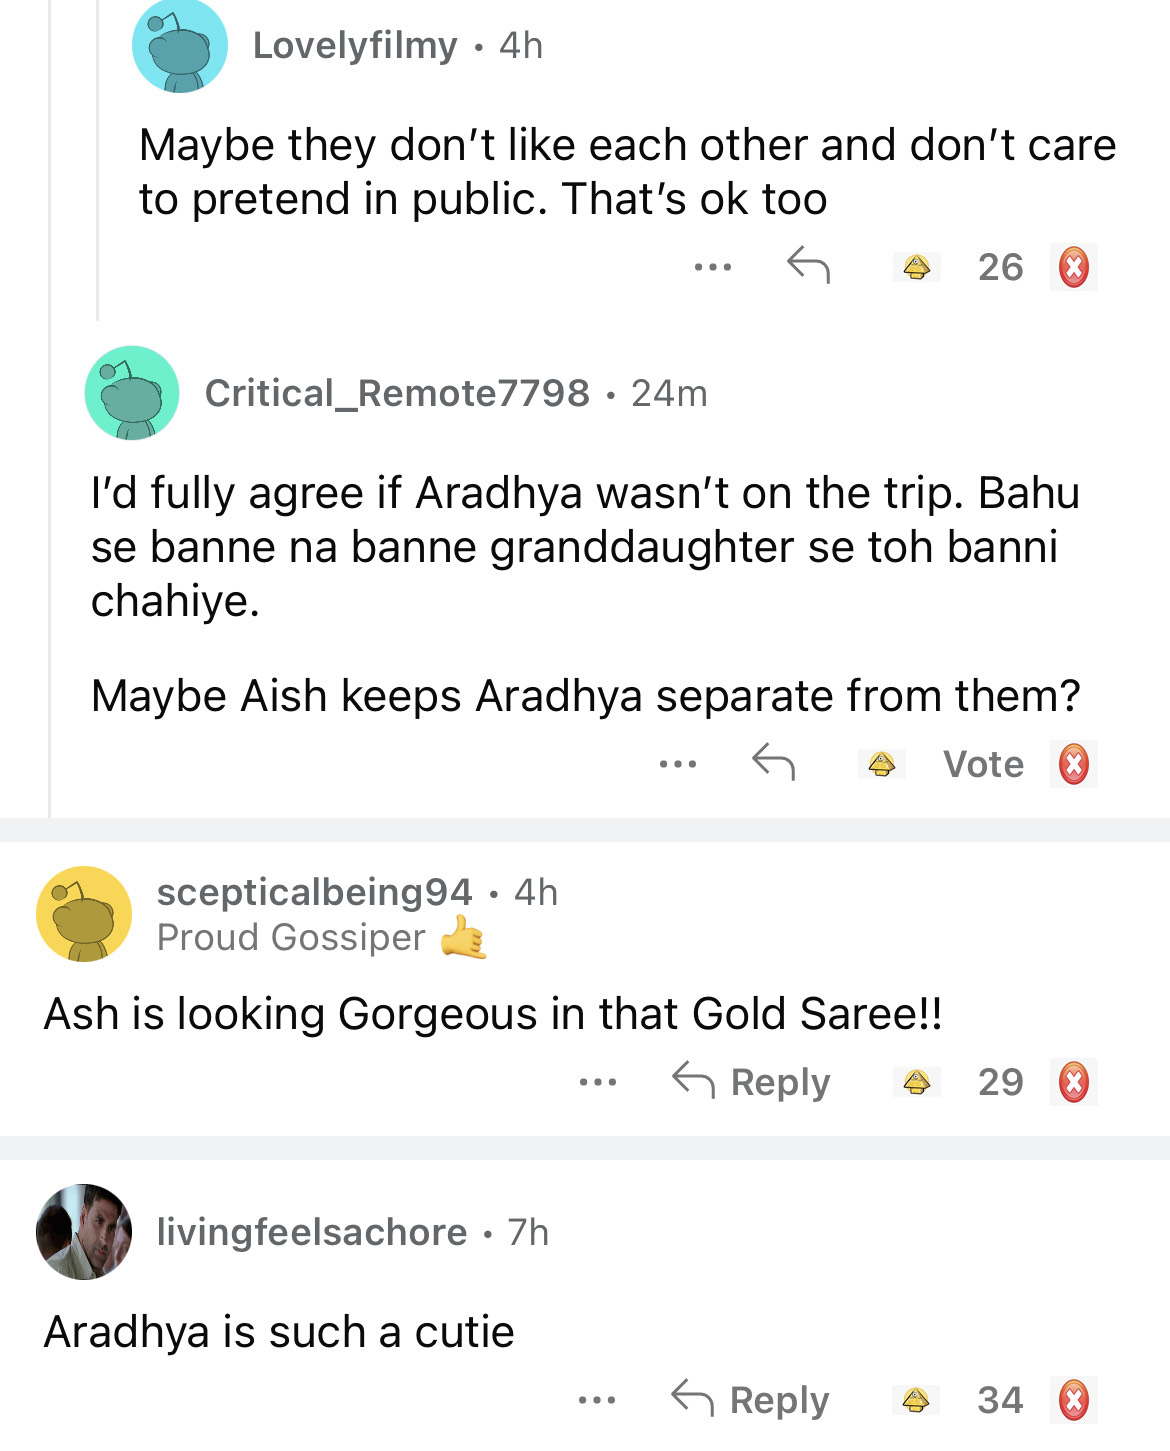
Task: Upvote scepticalbeing94's gold saree comment
Action: click(x=916, y=1082)
